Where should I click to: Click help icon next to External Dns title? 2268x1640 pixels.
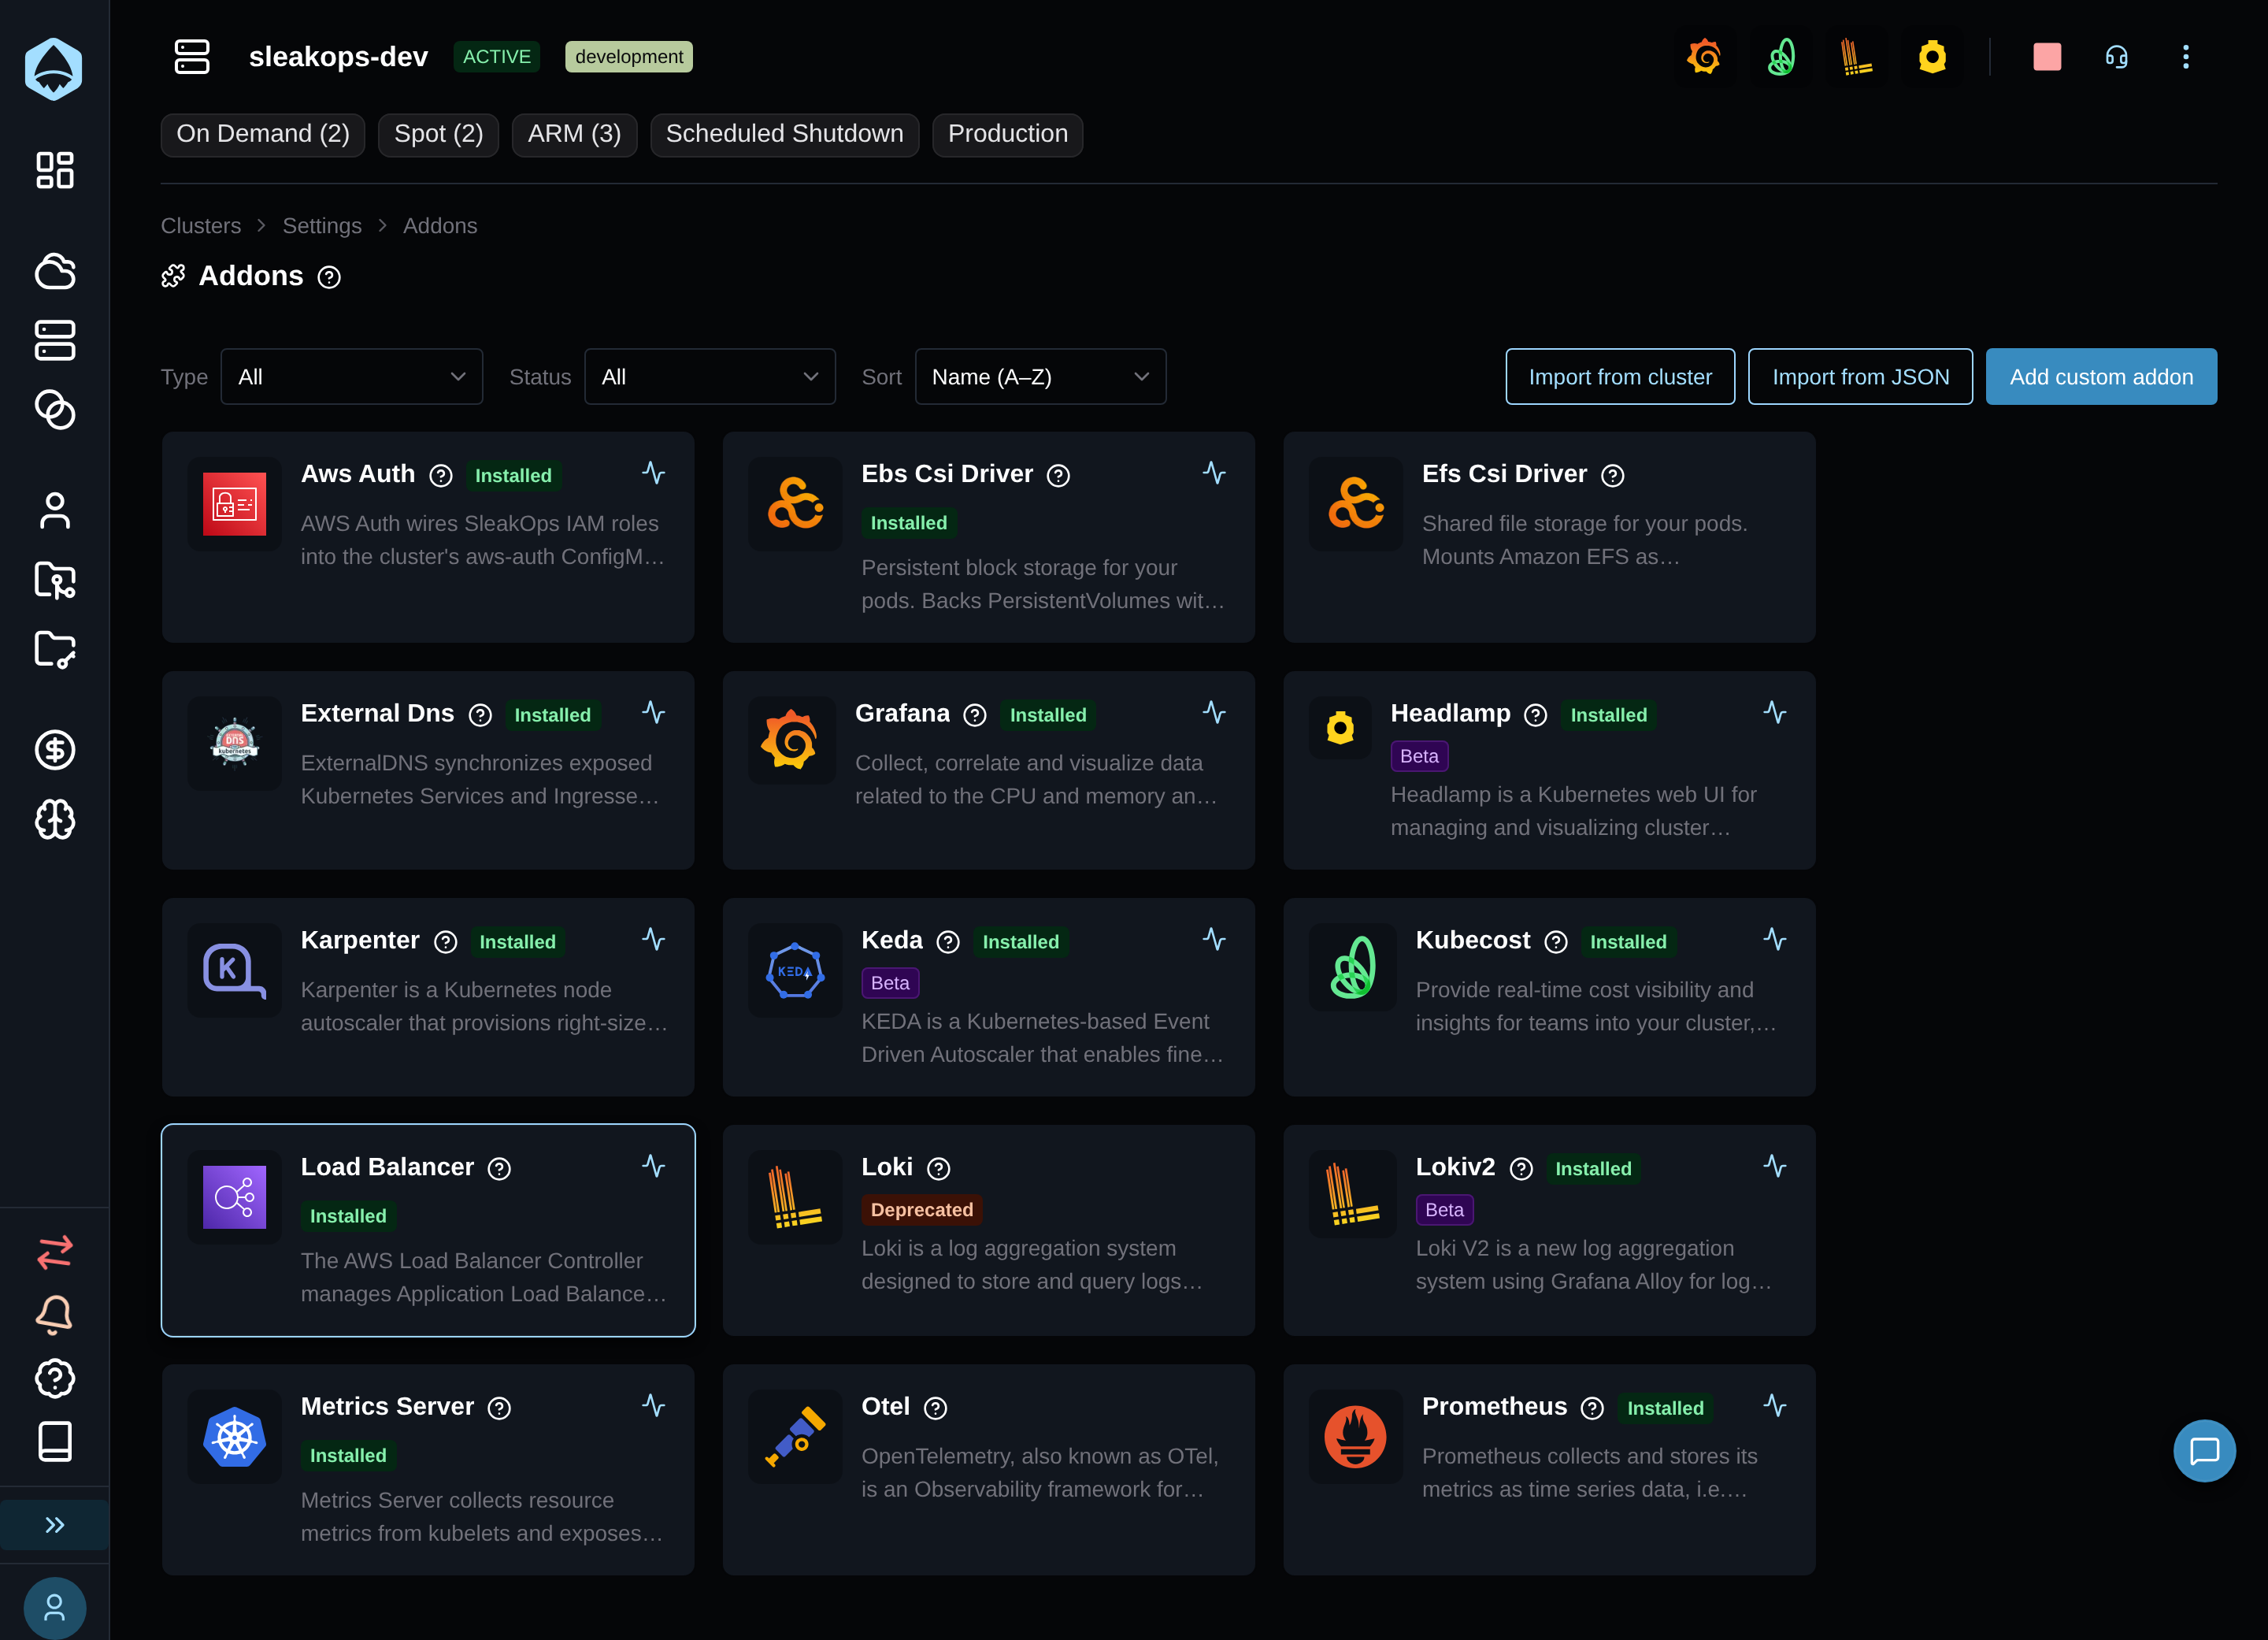click(481, 715)
